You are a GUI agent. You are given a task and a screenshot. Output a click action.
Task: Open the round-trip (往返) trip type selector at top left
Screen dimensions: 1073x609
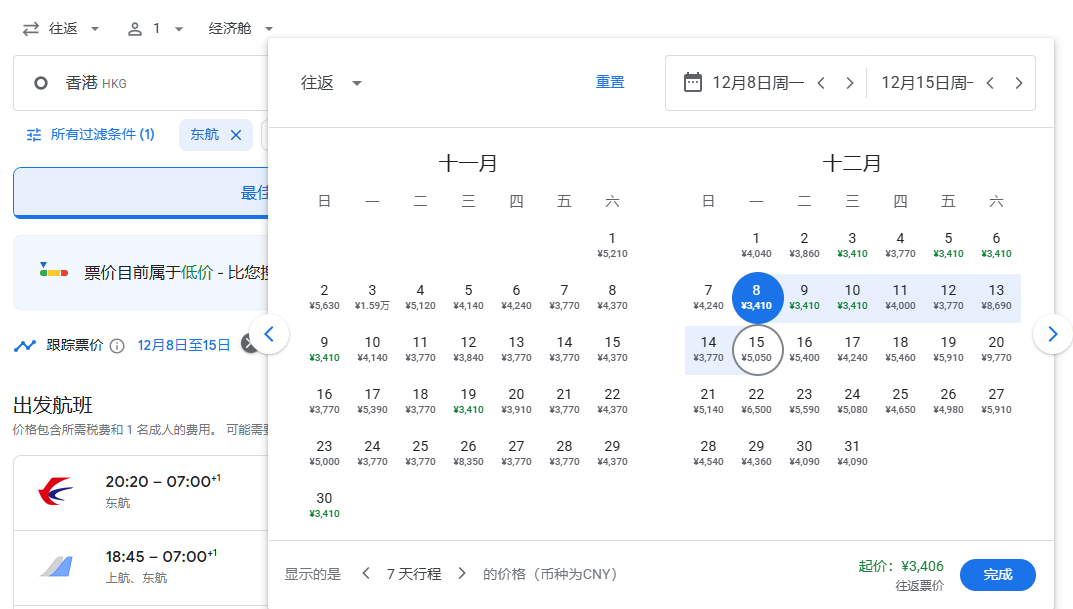click(x=60, y=29)
